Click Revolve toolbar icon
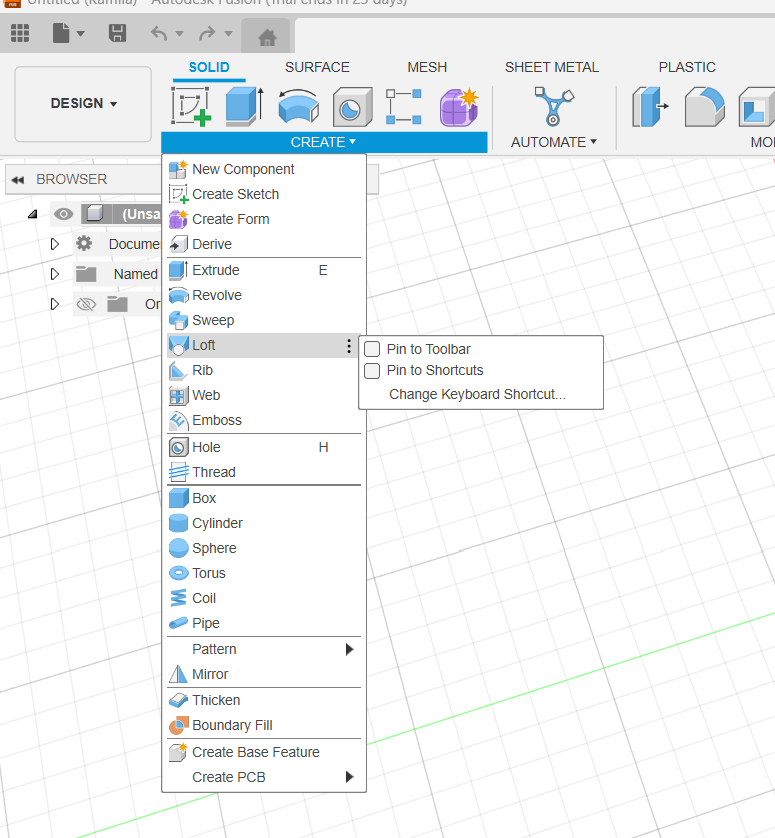 click(x=298, y=106)
